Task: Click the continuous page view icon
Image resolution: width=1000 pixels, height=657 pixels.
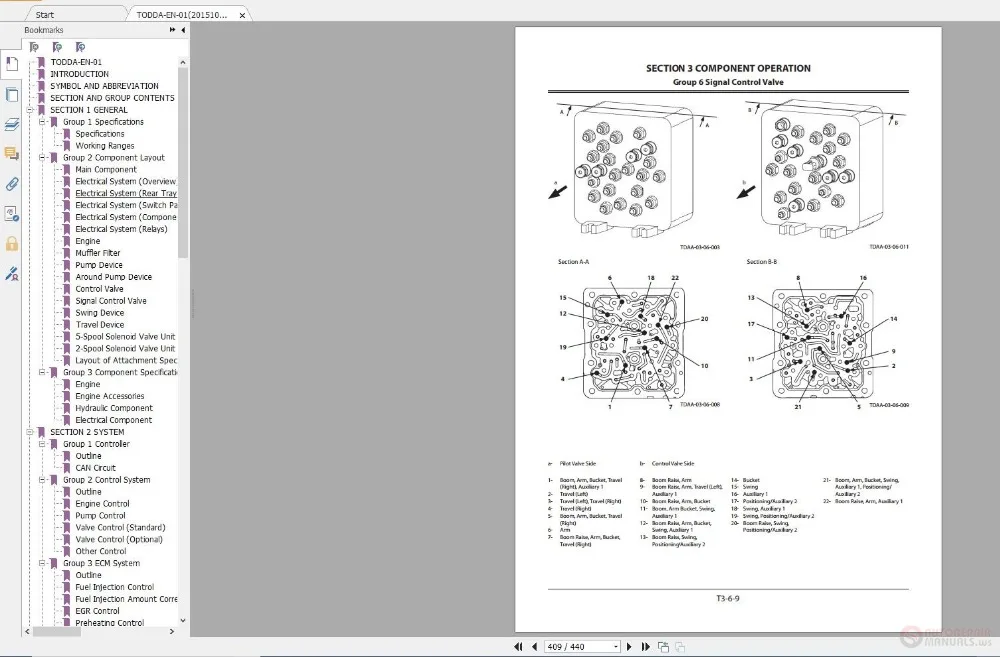Action: [680, 647]
